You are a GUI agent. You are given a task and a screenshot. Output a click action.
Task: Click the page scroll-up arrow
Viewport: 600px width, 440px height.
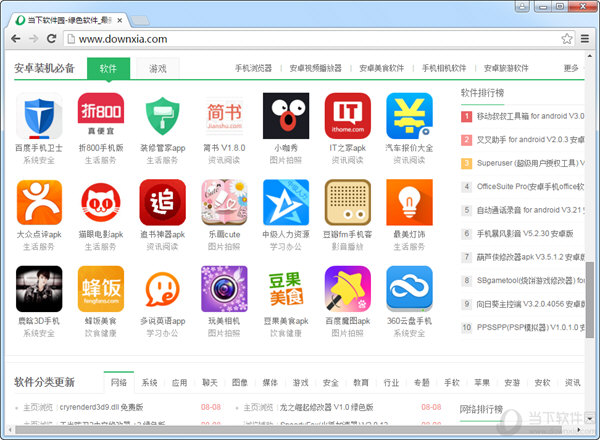tap(590, 56)
